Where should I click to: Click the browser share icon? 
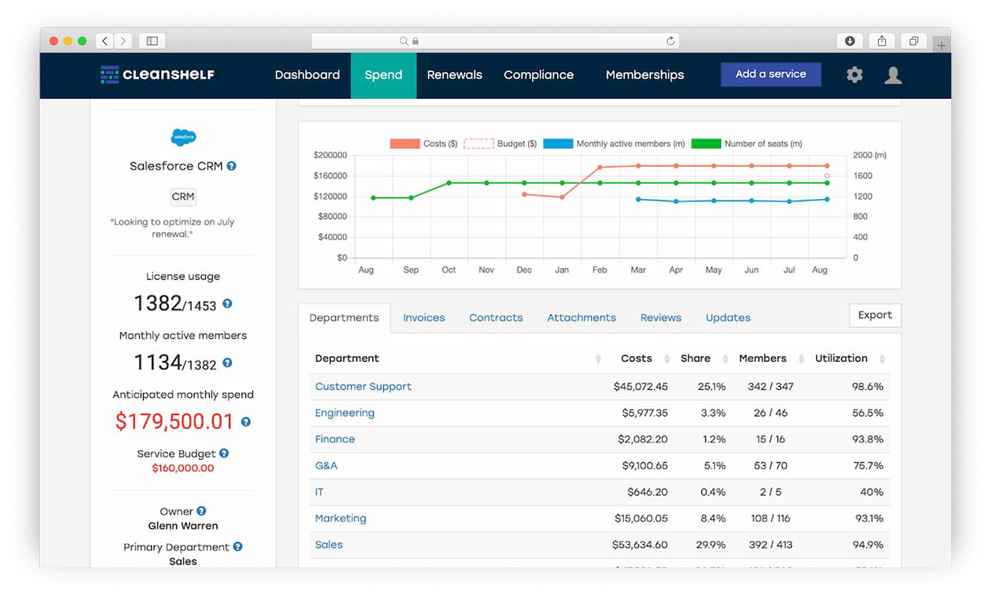click(882, 41)
